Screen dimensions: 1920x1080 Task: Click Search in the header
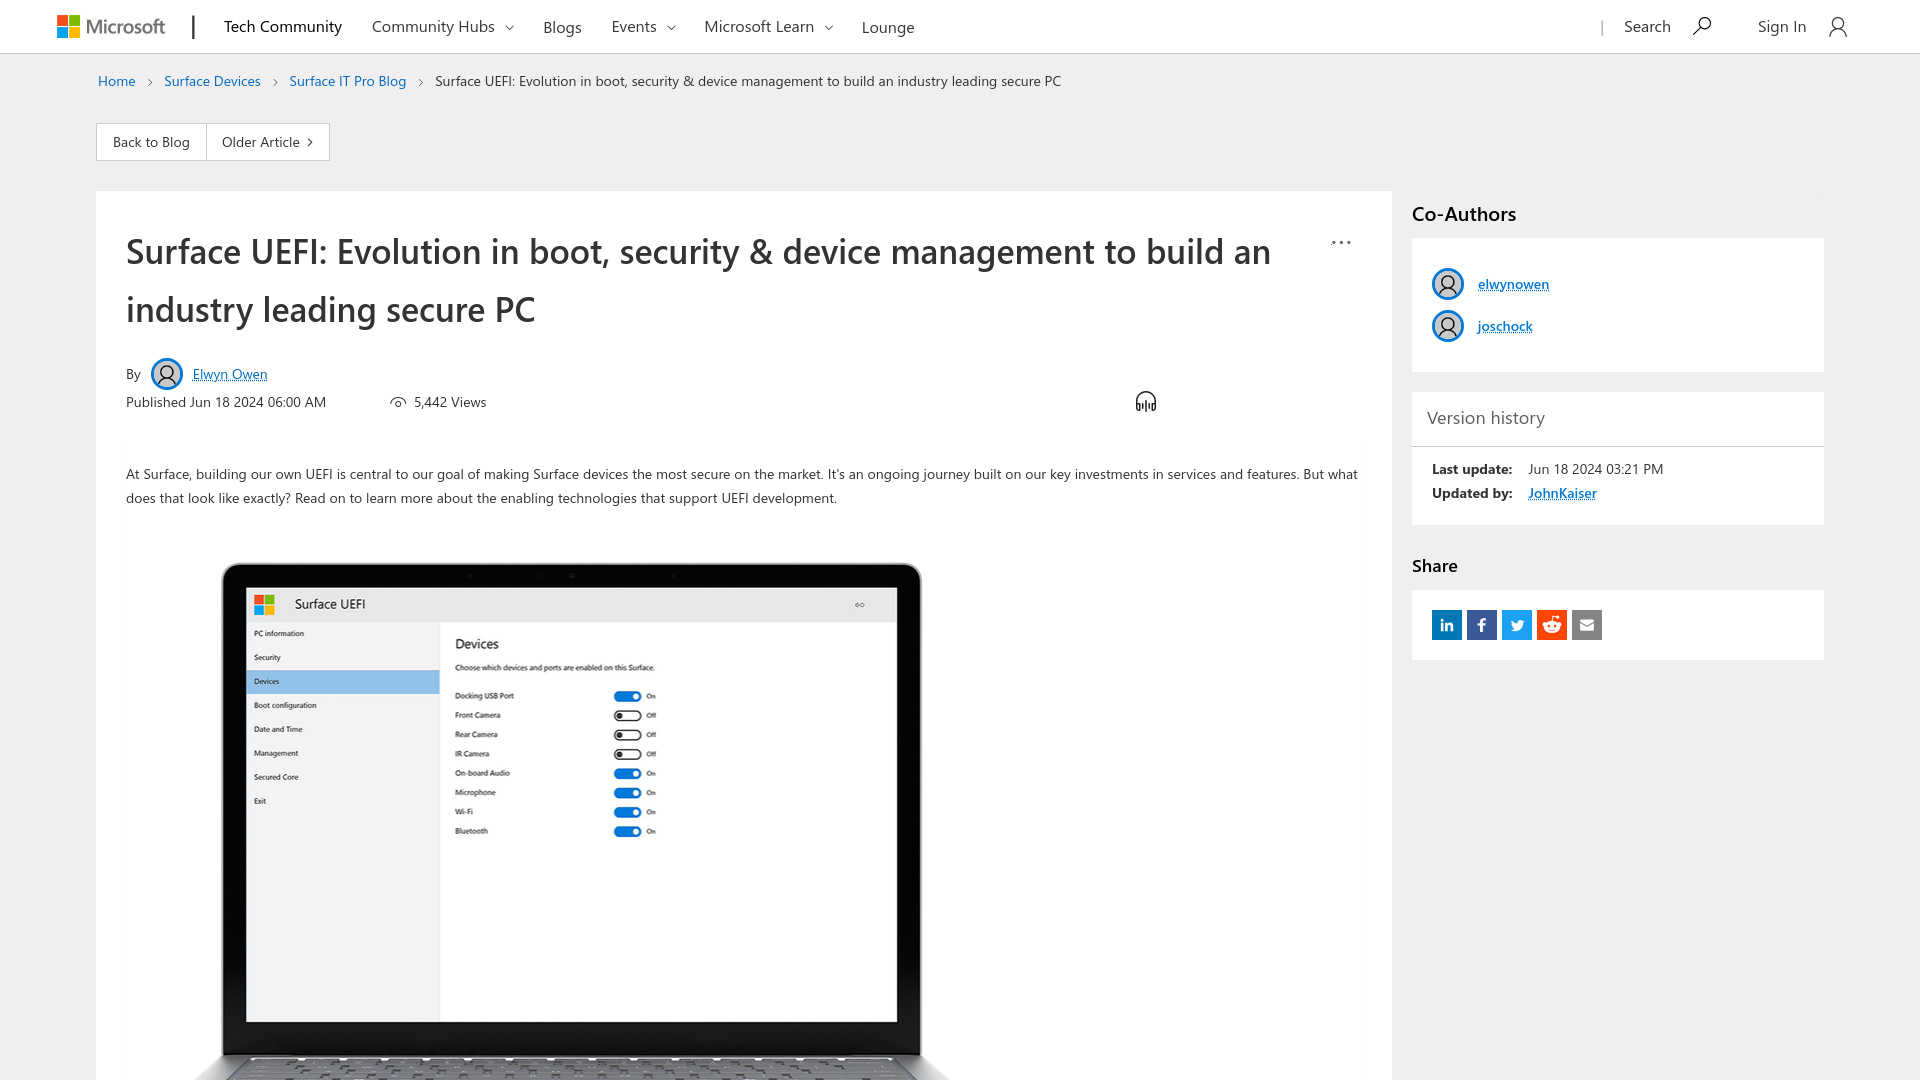(x=1647, y=27)
